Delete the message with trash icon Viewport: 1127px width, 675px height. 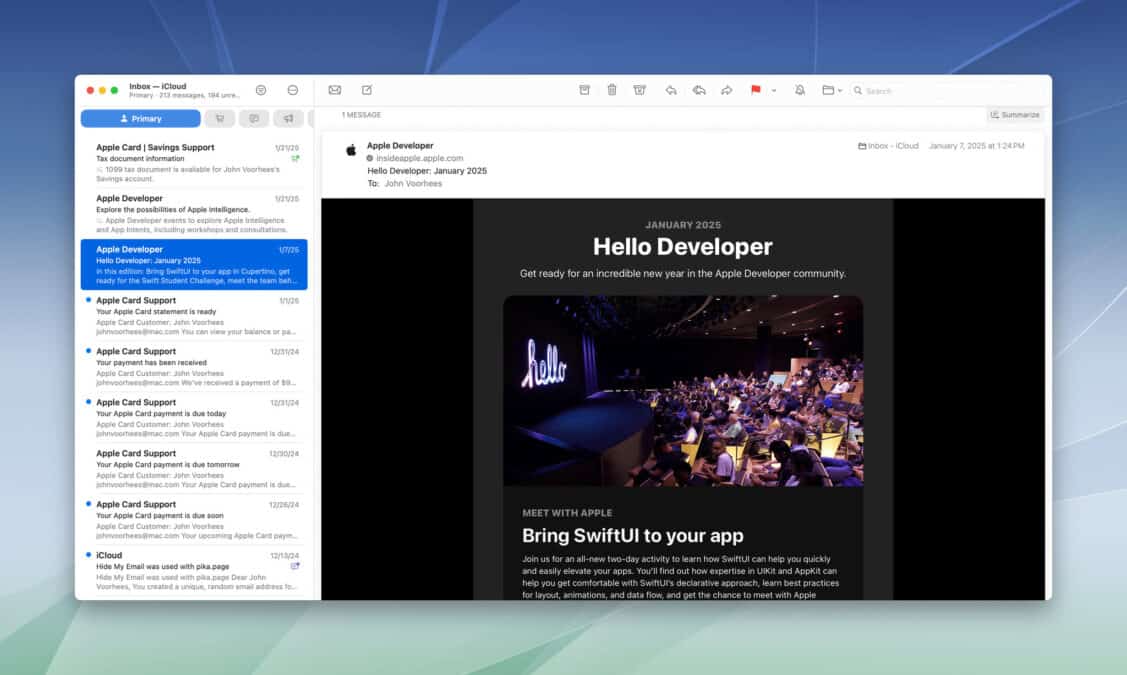pos(612,90)
